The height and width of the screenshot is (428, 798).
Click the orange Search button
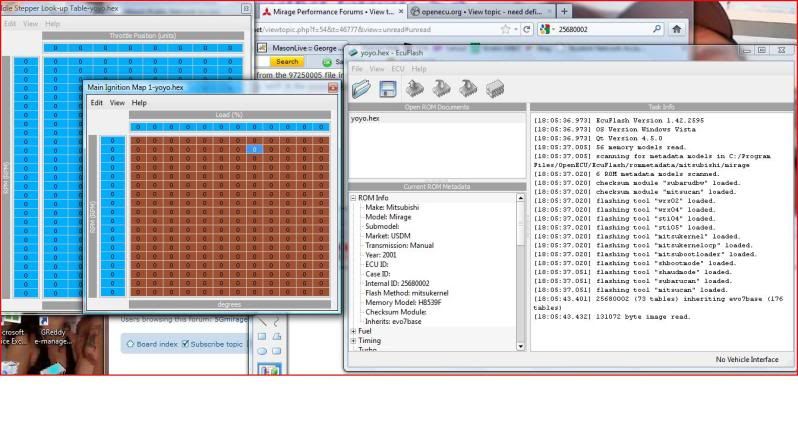(x=288, y=61)
